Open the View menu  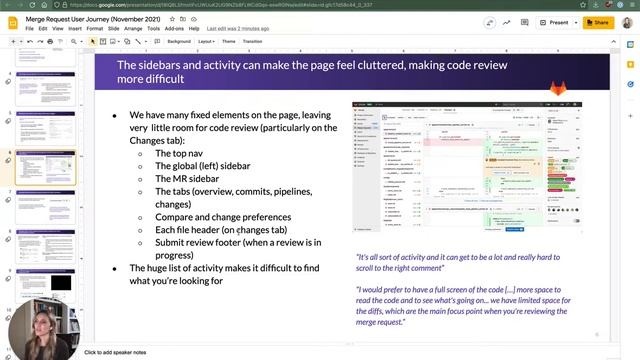point(58,29)
